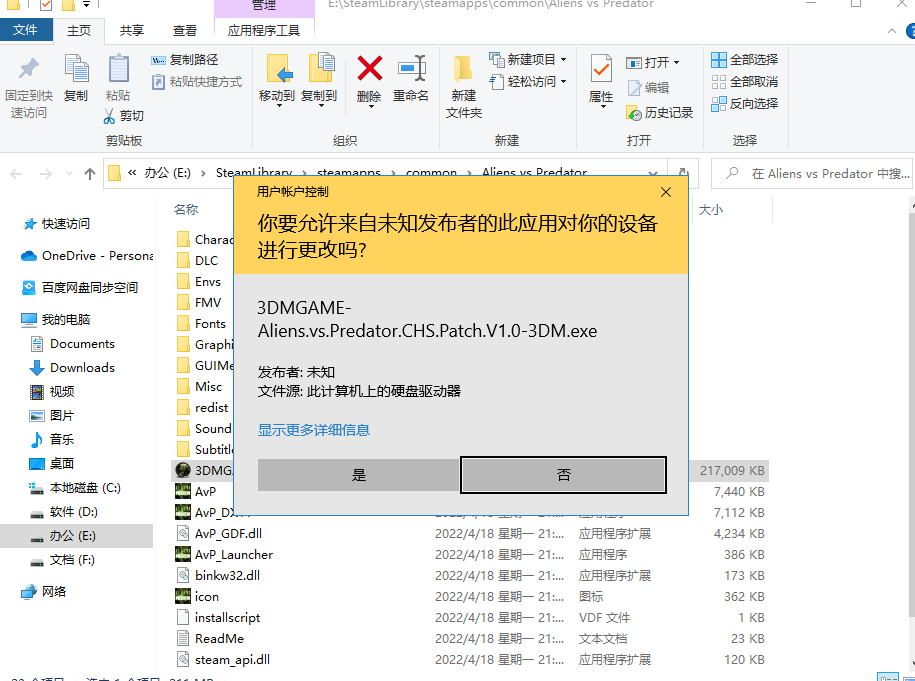Select the AvP_Launcher application icon
This screenshot has height=681, width=915.
click(x=183, y=554)
